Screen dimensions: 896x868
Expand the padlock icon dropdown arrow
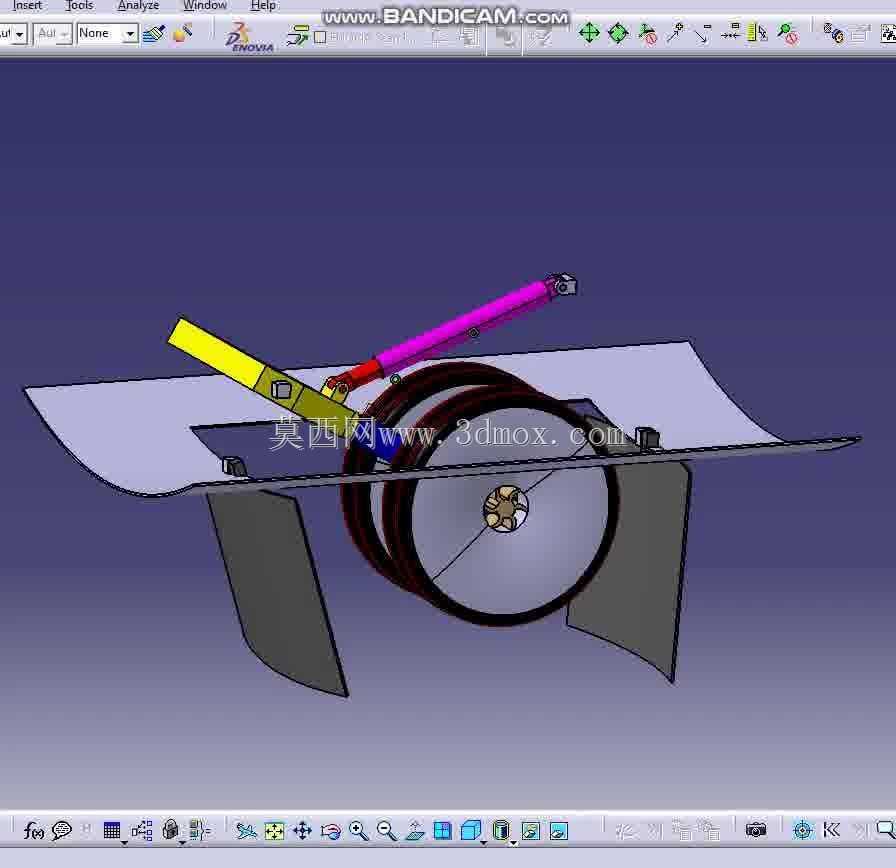(x=182, y=843)
